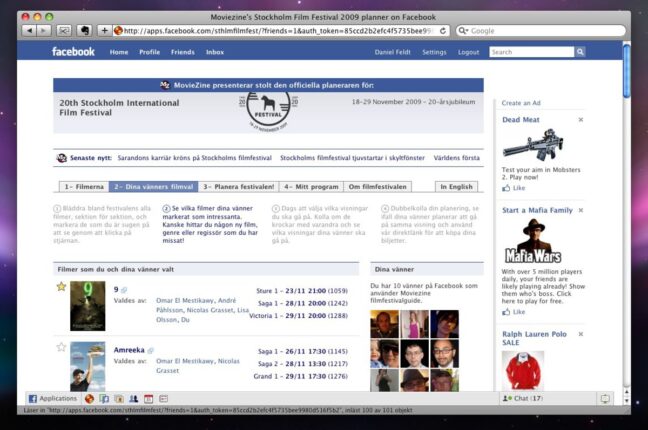
Task: Close the Dead Meat ad
Action: click(x=581, y=120)
